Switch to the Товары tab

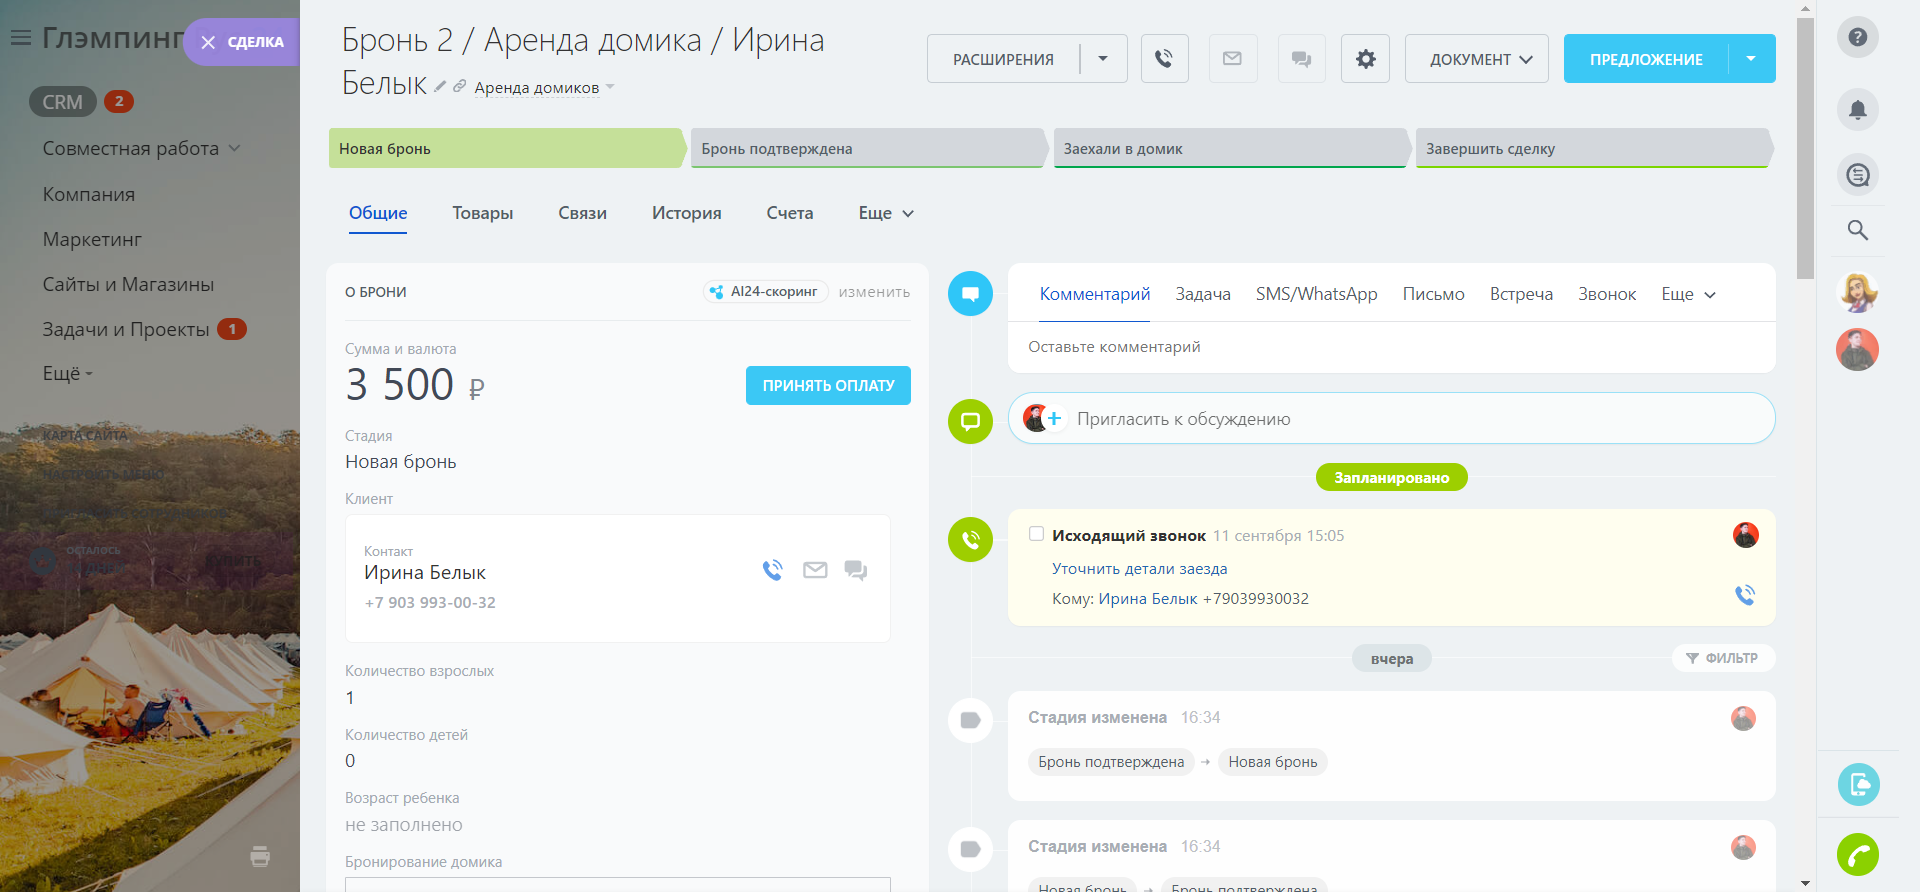pyautogui.click(x=482, y=213)
